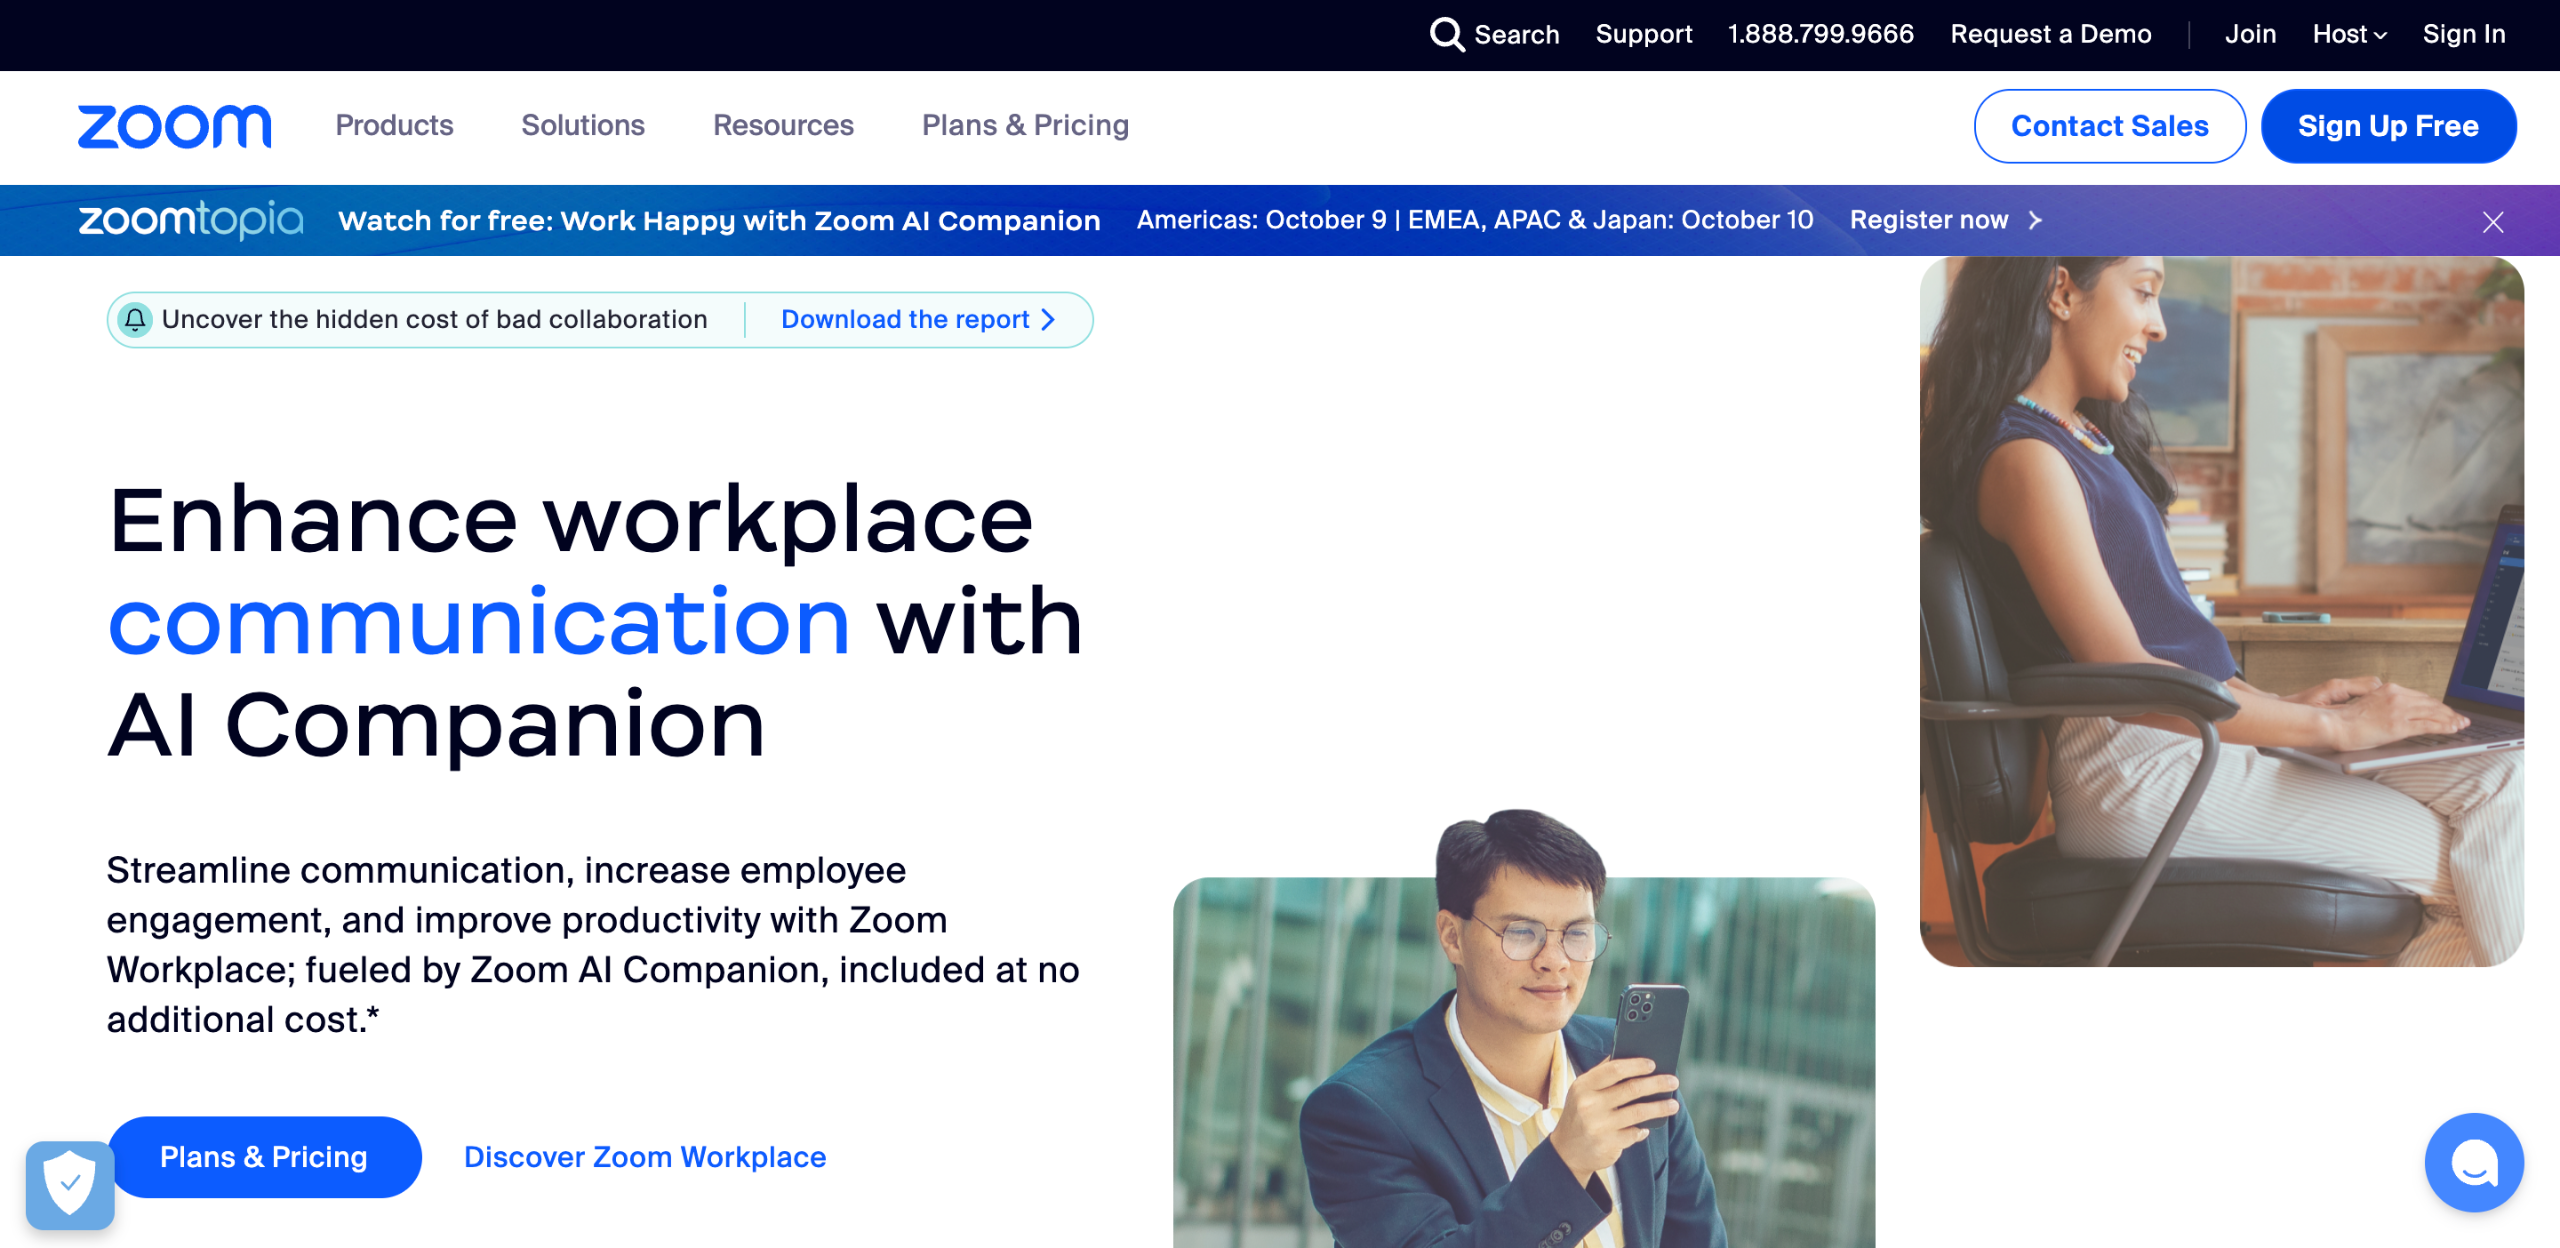2560x1248 pixels.
Task: Click the Sign Up Free button
Action: (2388, 126)
